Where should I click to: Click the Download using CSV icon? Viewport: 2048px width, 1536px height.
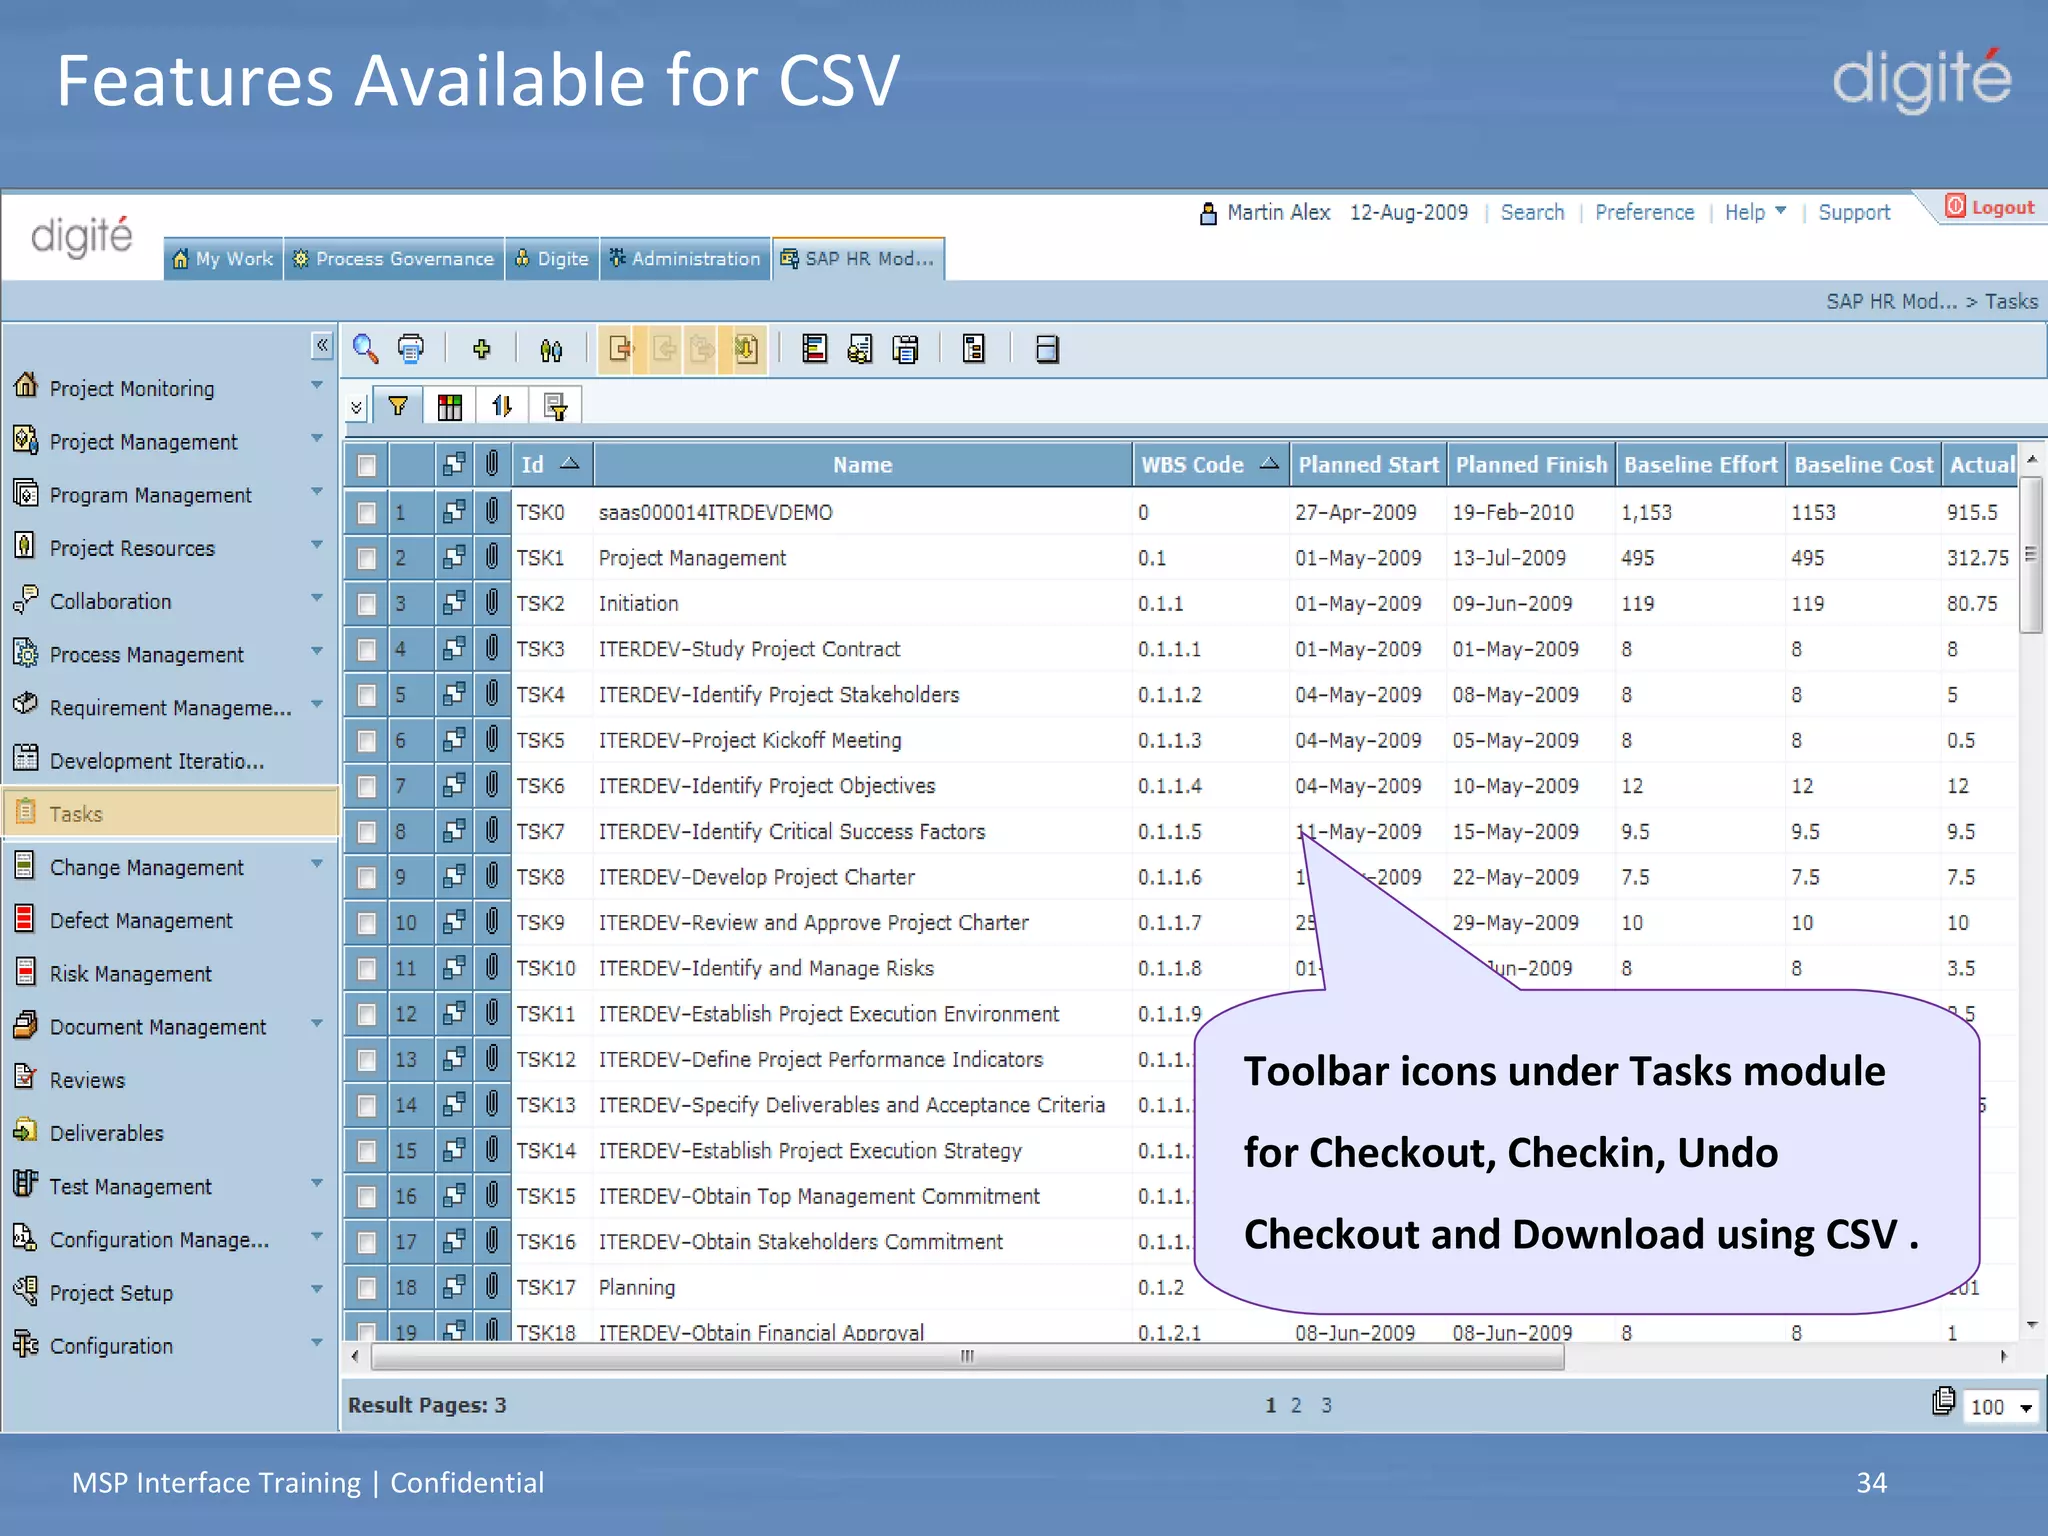point(746,349)
